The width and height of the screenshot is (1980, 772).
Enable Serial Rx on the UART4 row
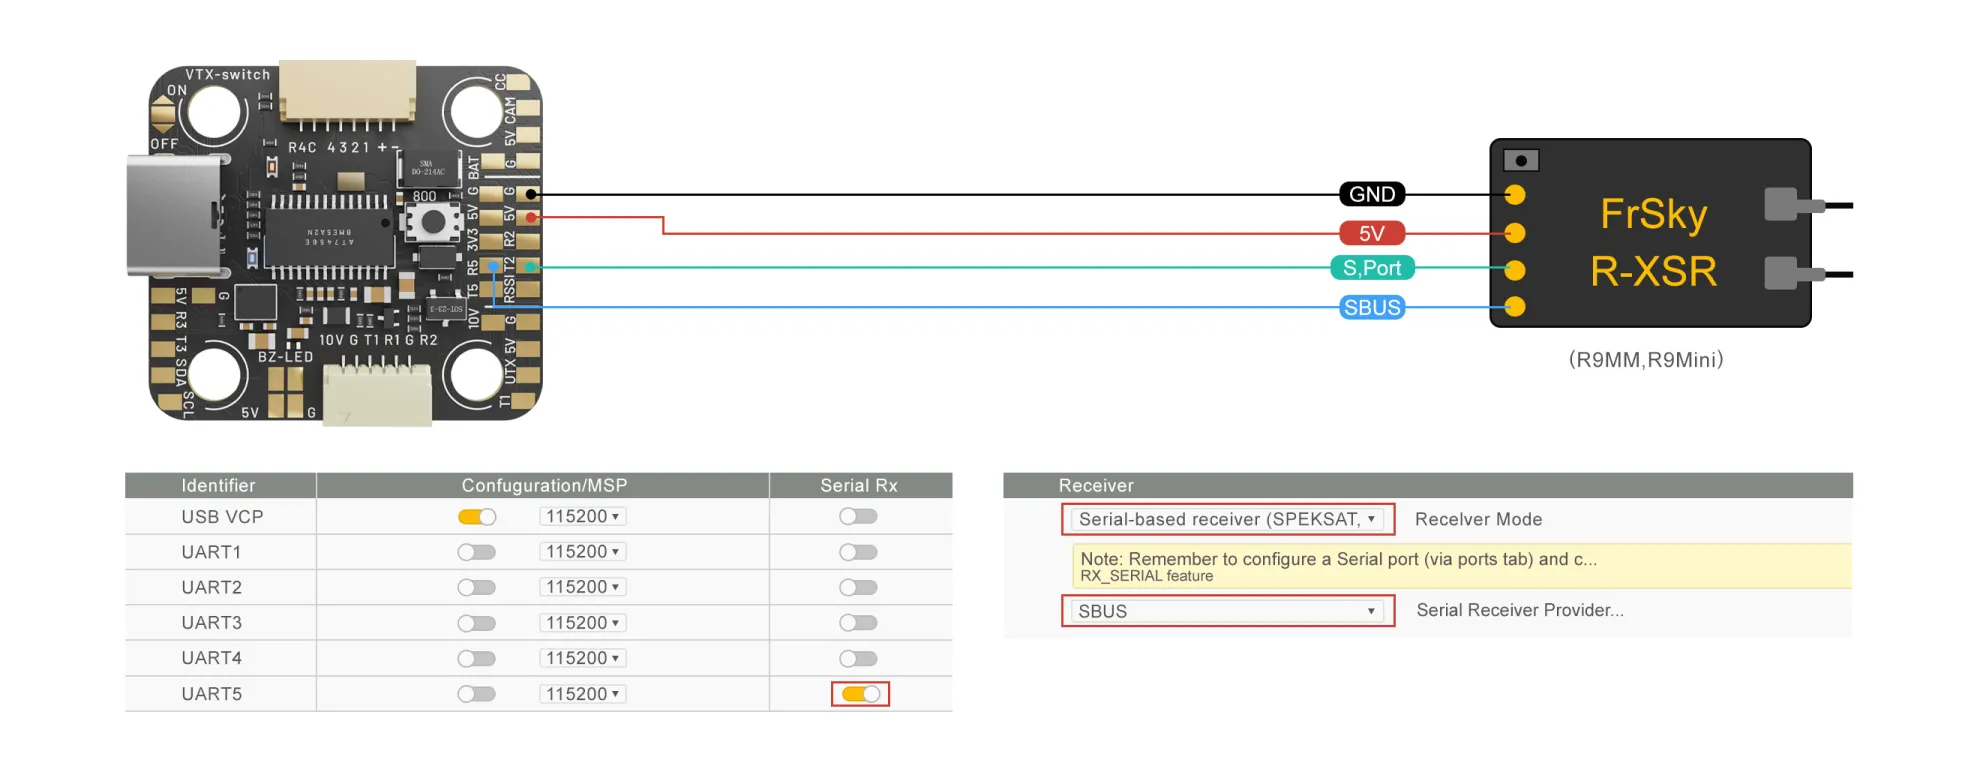pyautogui.click(x=859, y=659)
